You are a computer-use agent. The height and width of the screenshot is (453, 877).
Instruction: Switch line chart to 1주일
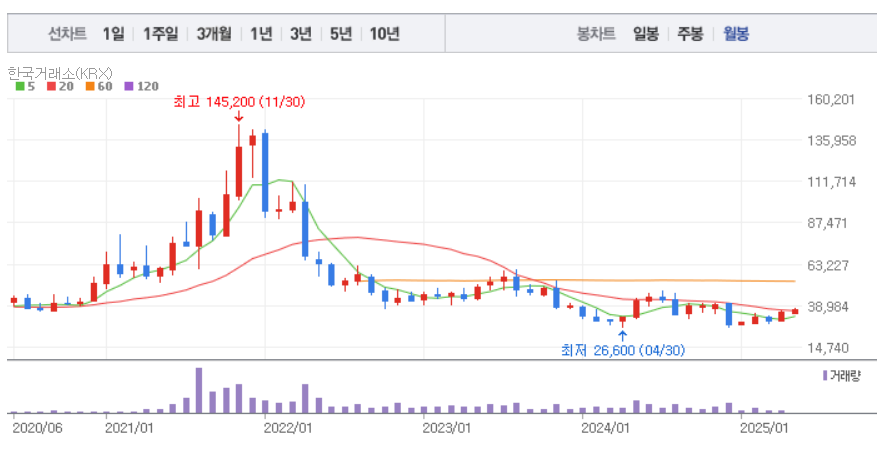pyautogui.click(x=160, y=34)
